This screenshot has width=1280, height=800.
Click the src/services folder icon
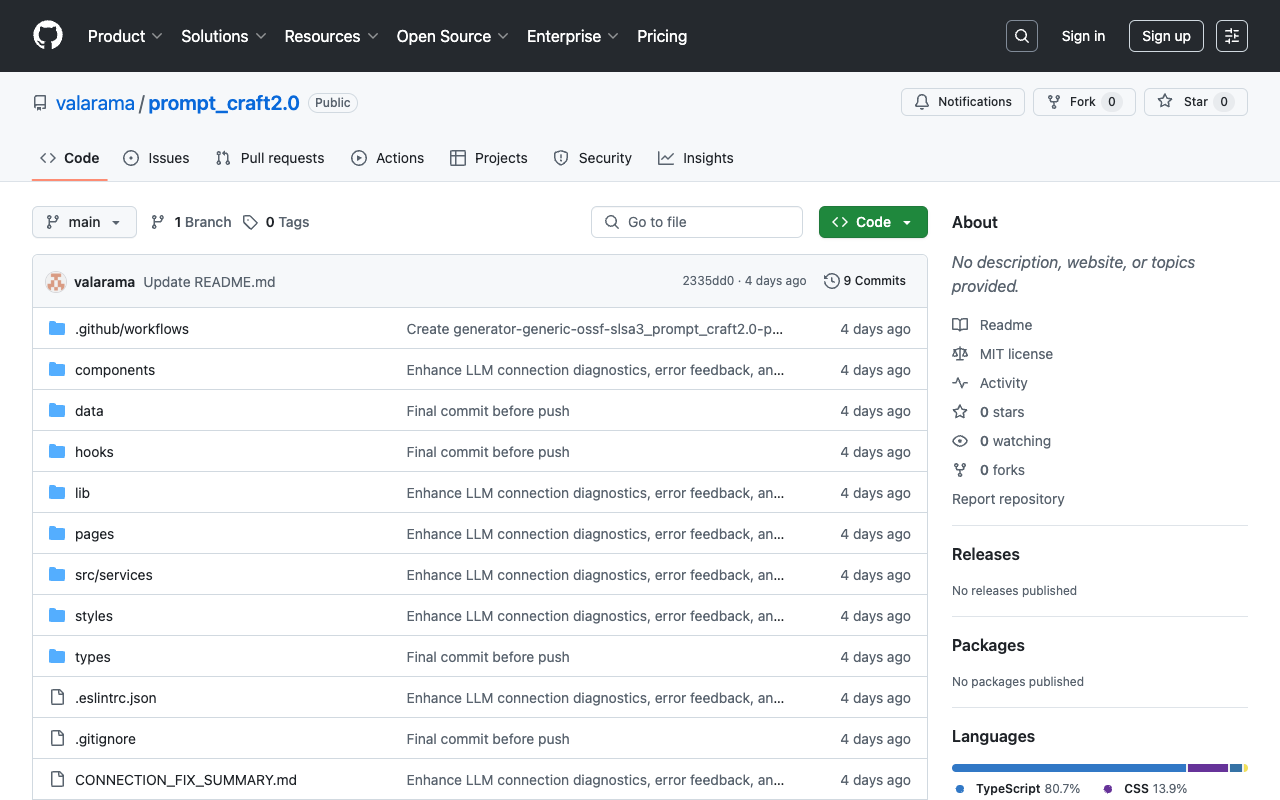click(x=57, y=575)
